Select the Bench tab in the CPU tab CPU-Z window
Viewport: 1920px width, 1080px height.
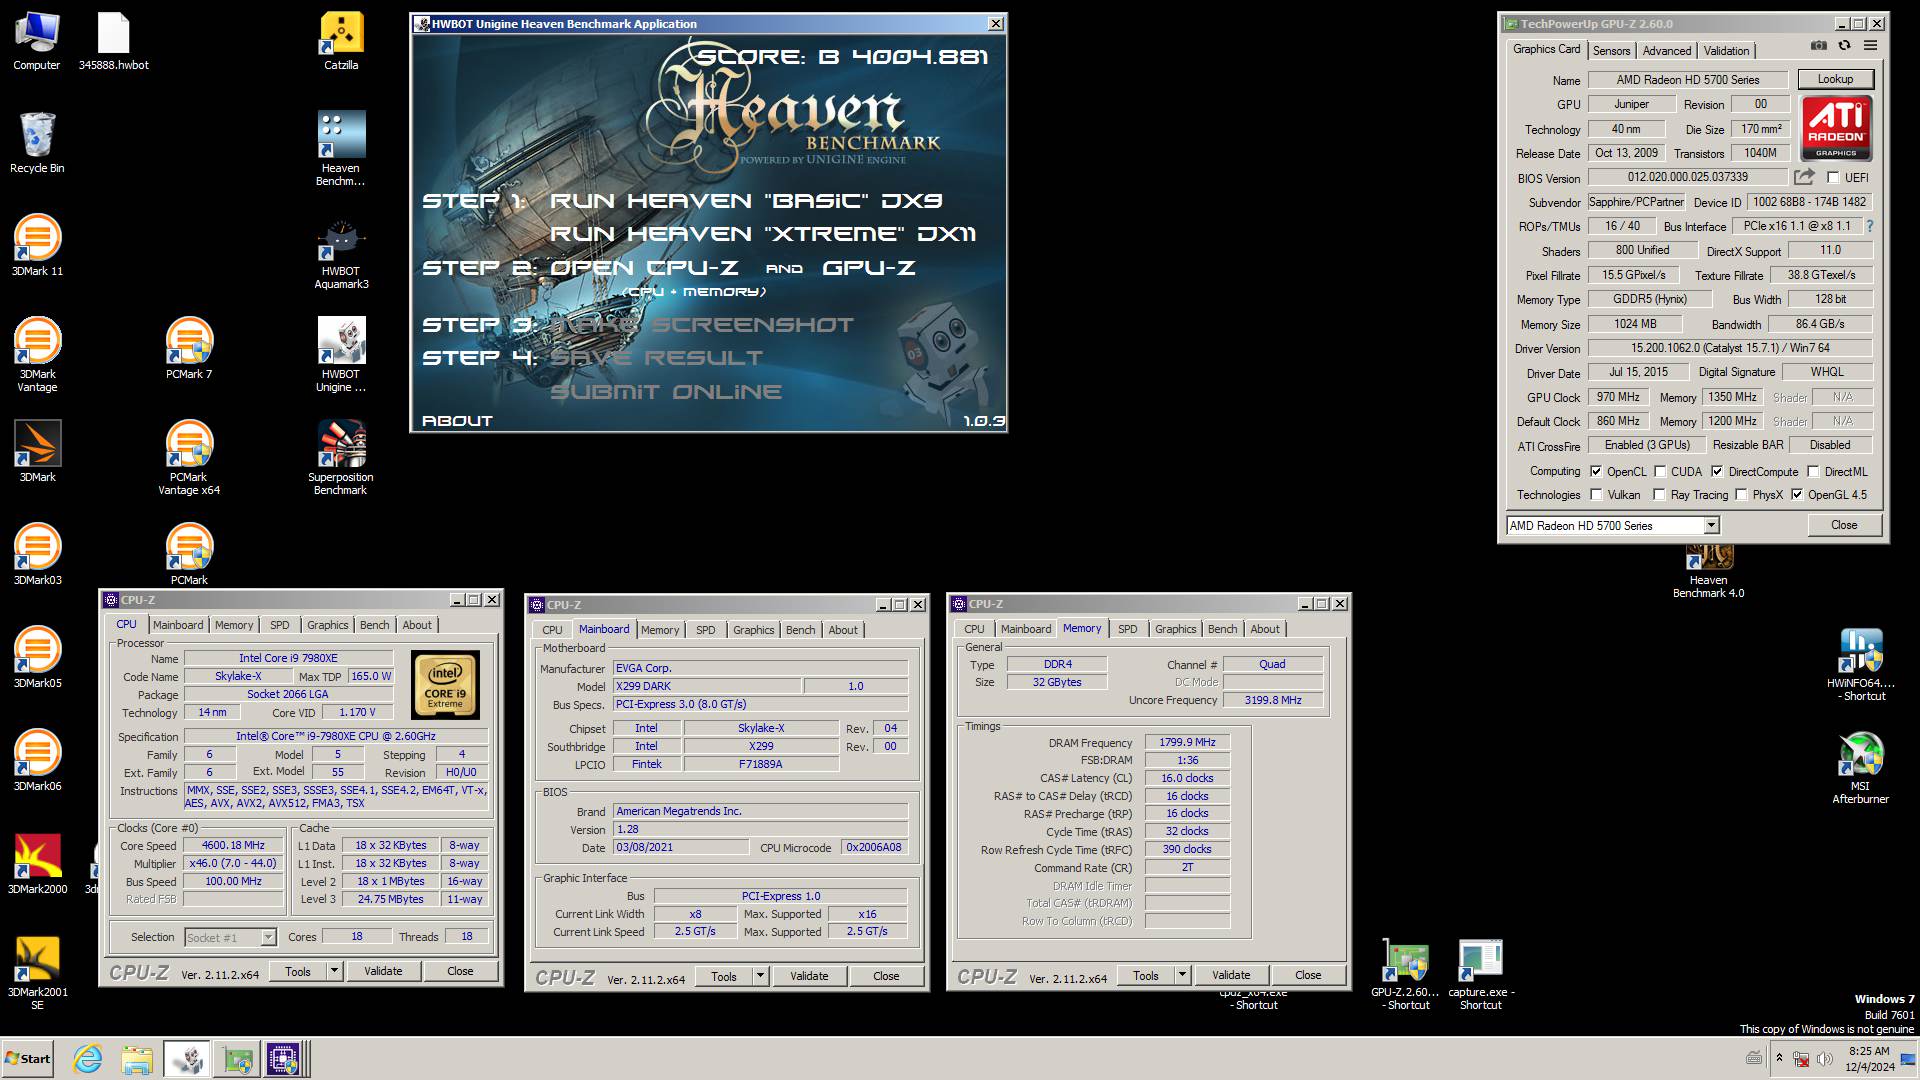pyautogui.click(x=375, y=625)
